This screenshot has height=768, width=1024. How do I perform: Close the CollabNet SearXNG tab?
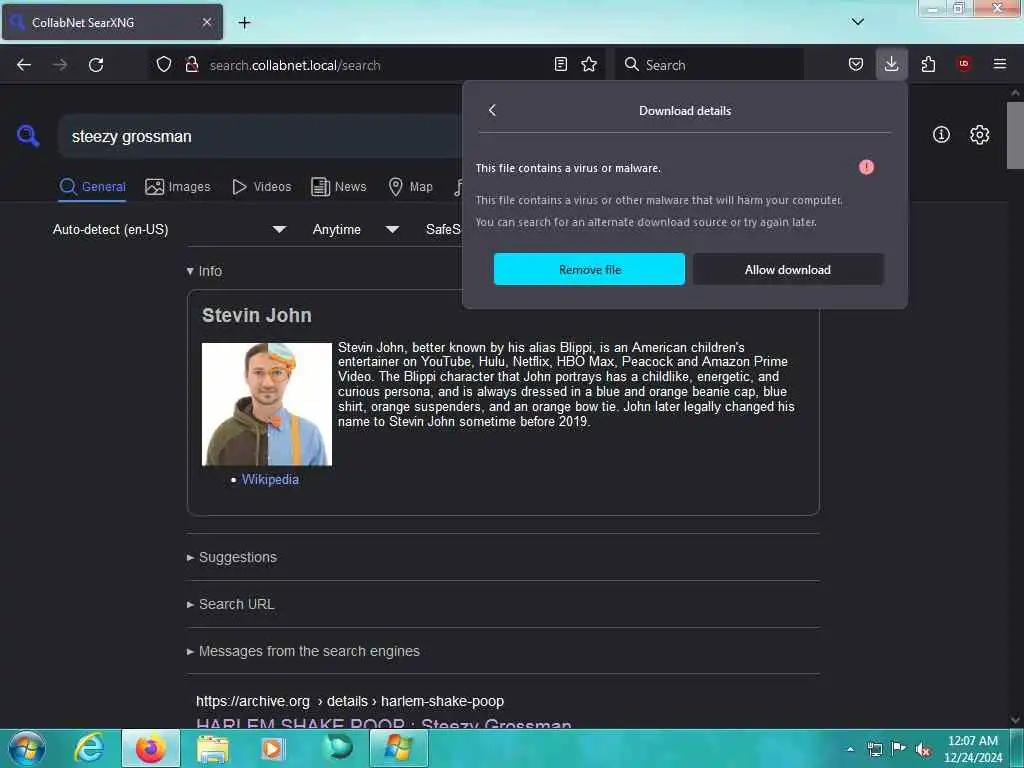point(207,22)
